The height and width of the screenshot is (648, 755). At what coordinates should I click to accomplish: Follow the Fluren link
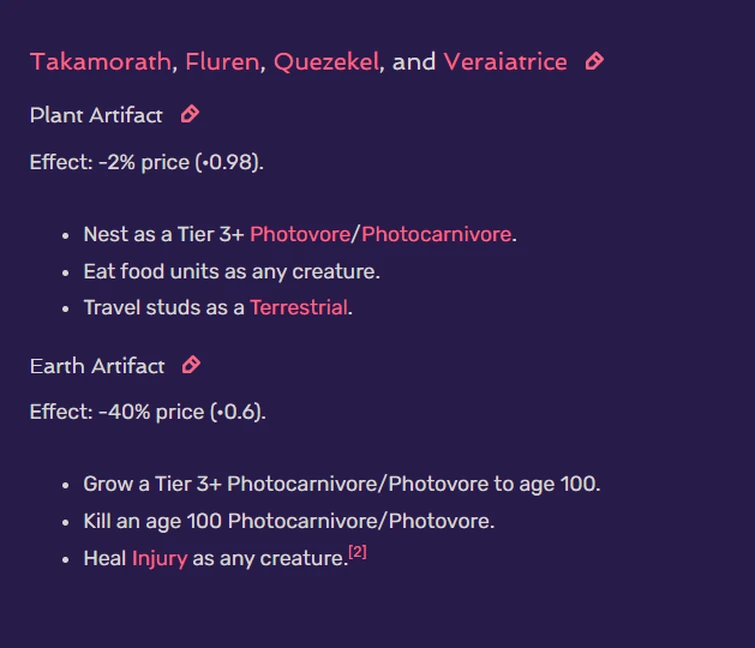(222, 62)
